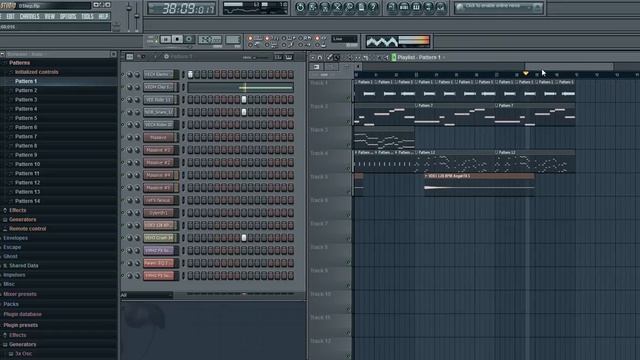Image resolution: width=640 pixels, height=360 pixels.
Task: Adjust the master pitch slider
Action: (137, 16)
